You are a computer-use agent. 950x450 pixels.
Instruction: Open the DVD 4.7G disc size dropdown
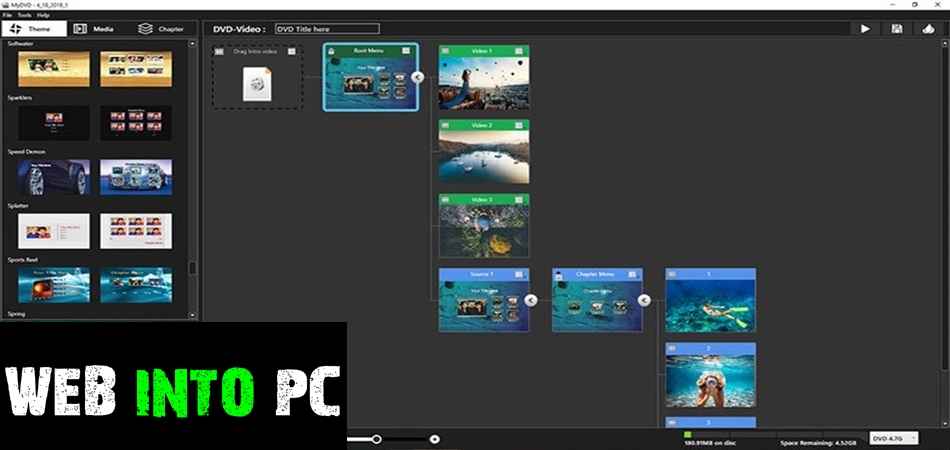pos(893,438)
